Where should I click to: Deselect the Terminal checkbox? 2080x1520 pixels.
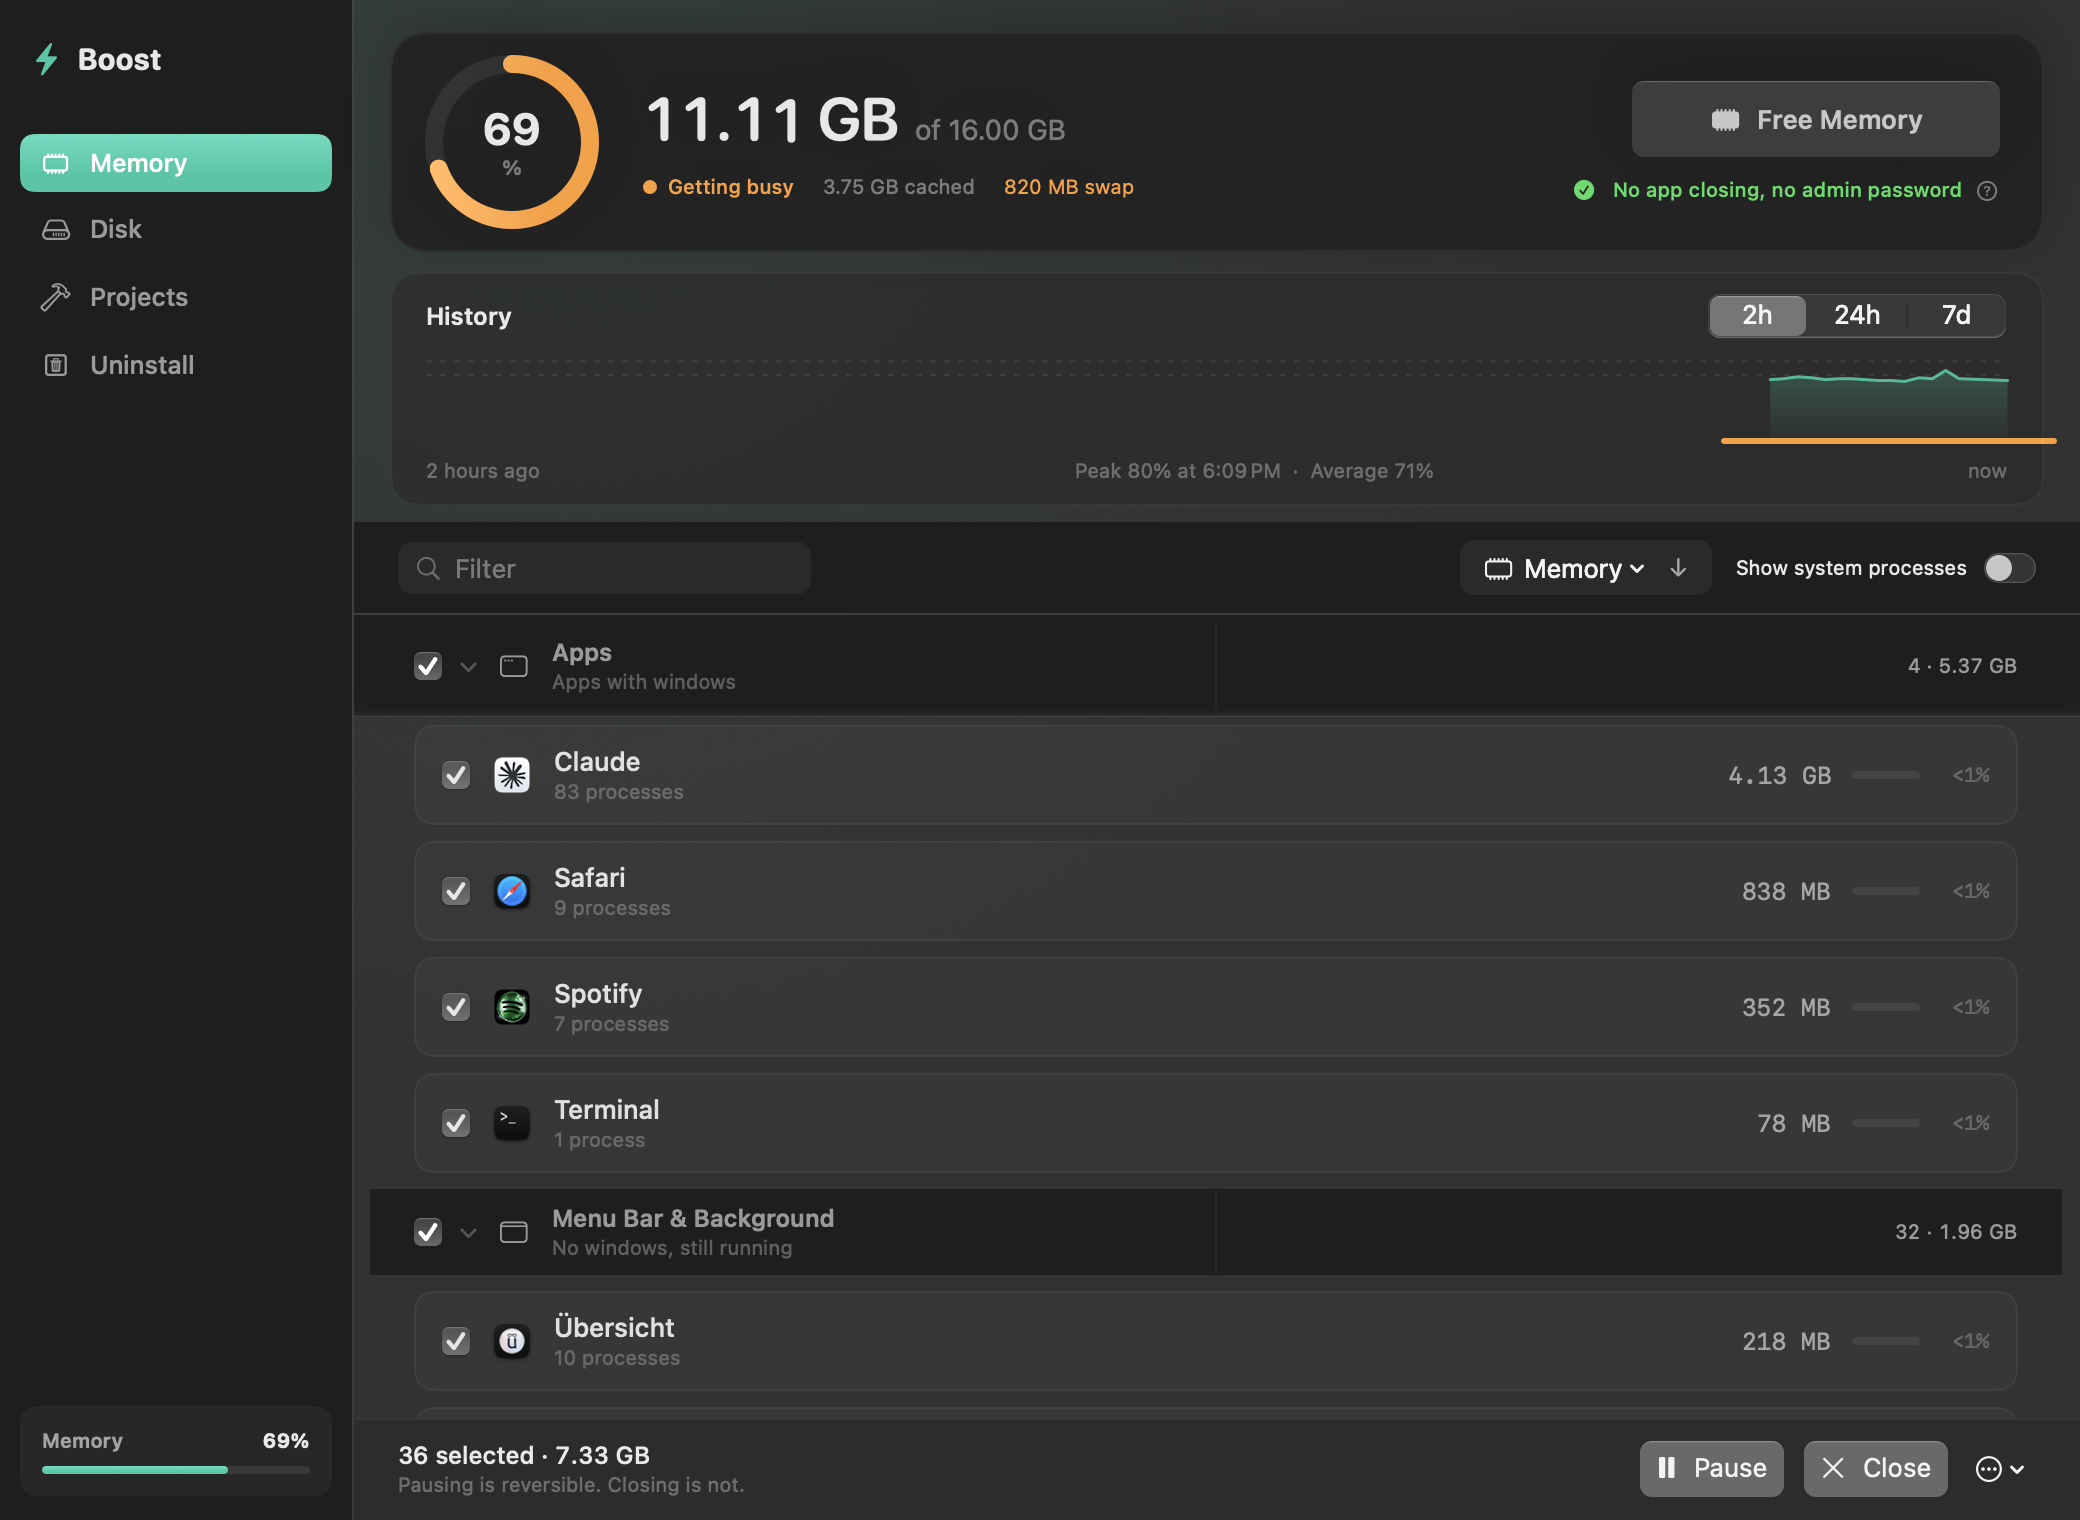click(456, 1123)
